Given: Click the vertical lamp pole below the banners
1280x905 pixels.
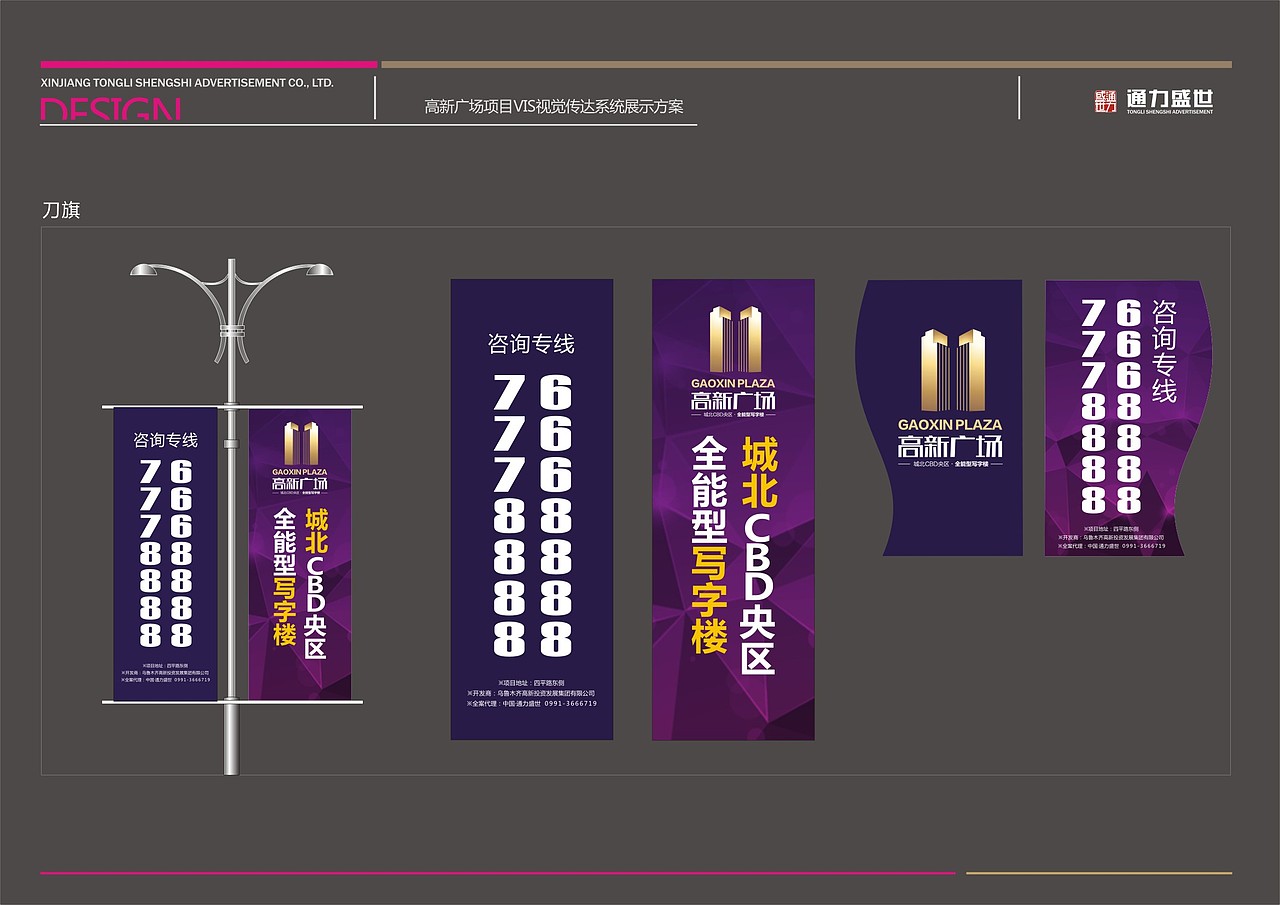Looking at the screenshot, I should point(232,740).
